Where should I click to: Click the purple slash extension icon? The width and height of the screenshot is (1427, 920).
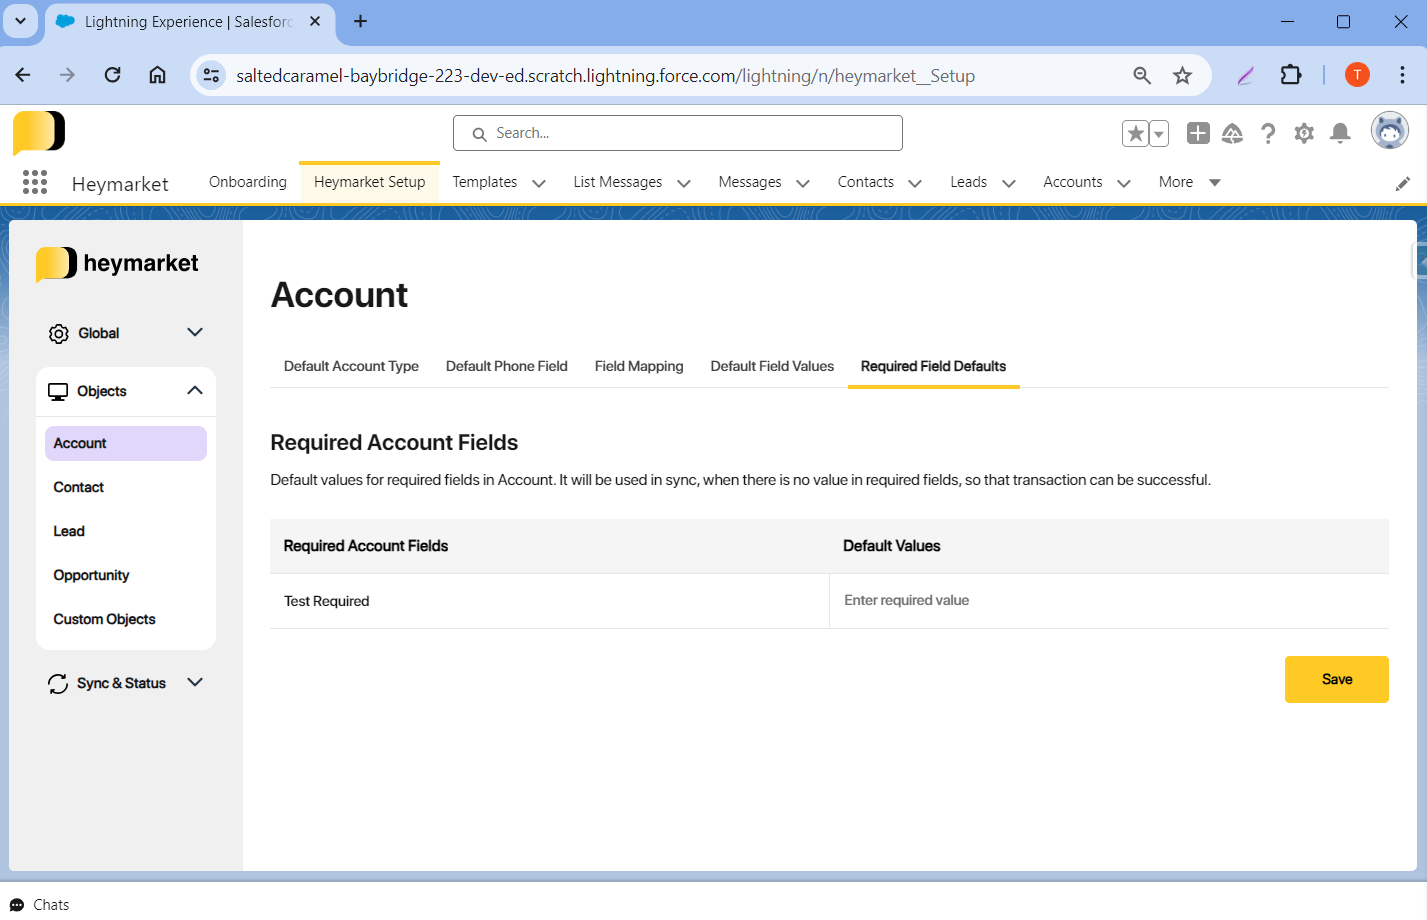point(1245,75)
